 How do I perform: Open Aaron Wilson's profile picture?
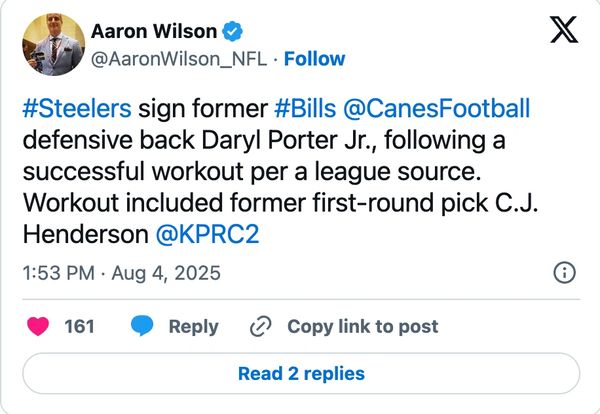coord(50,45)
